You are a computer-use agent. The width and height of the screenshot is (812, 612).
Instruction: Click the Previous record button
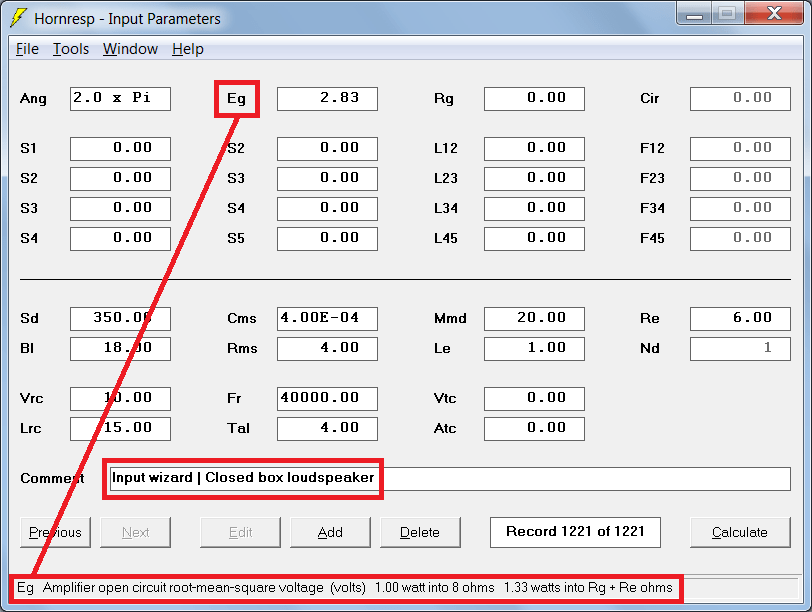55,532
